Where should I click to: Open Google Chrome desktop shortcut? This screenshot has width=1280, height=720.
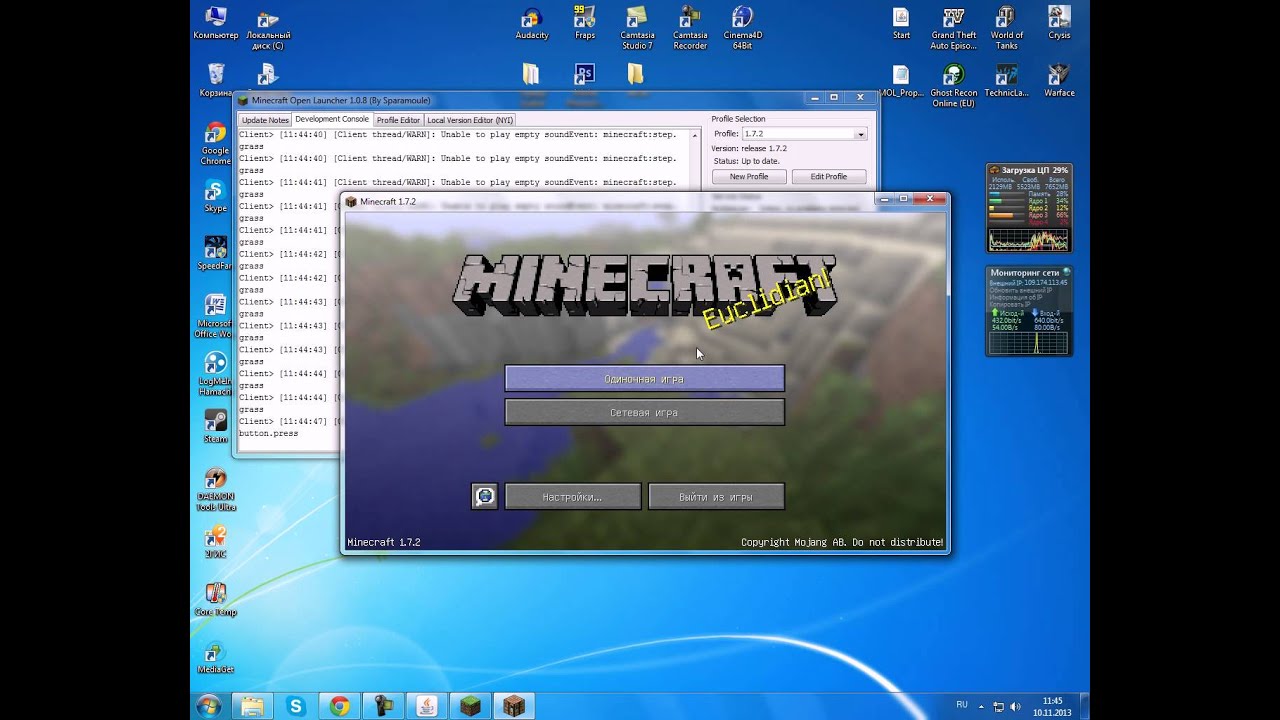215,144
